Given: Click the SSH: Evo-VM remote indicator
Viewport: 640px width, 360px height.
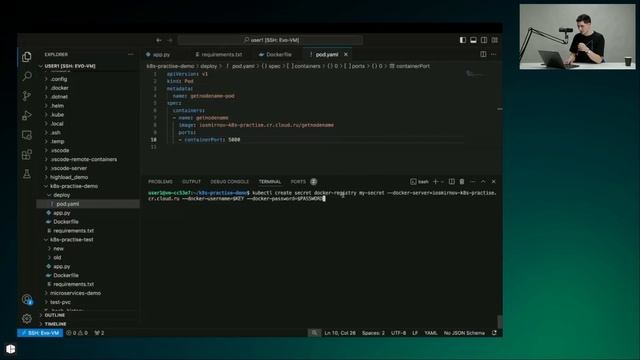Looking at the screenshot, I should (40, 333).
